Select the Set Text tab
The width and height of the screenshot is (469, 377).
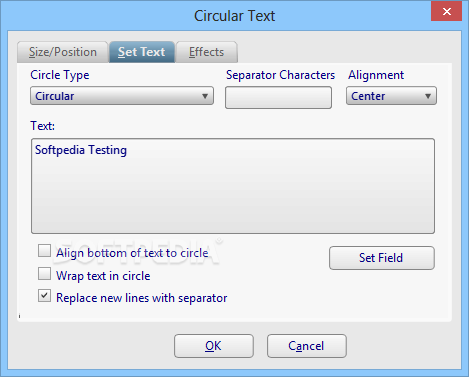142,52
